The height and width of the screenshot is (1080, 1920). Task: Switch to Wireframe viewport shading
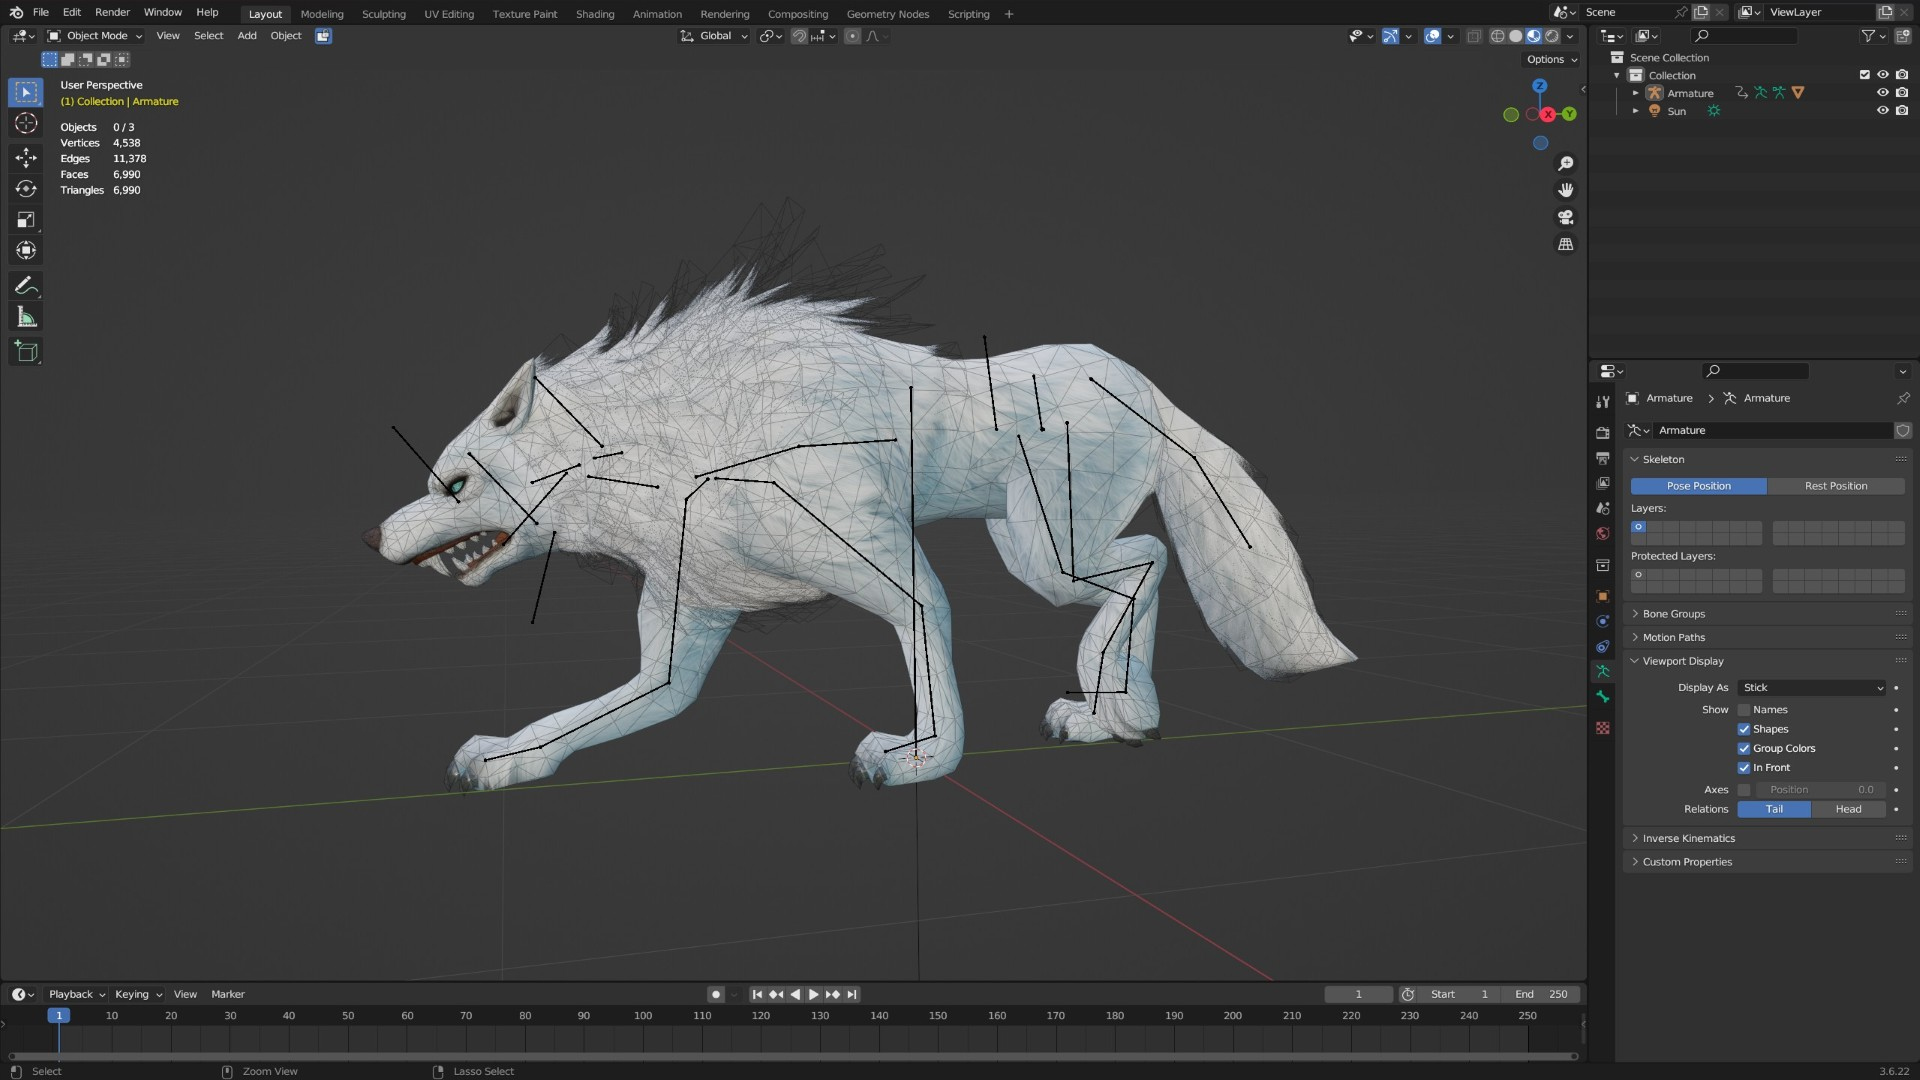[x=1497, y=36]
